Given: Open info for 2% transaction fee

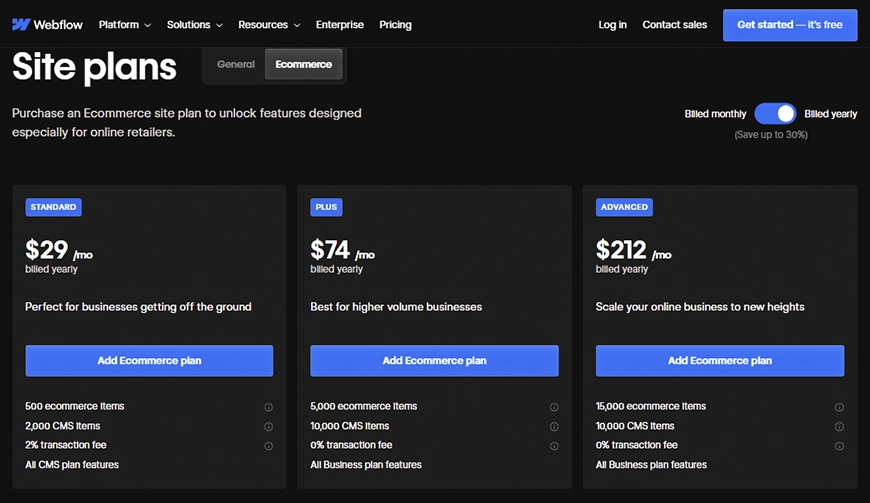Looking at the screenshot, I should tap(269, 446).
